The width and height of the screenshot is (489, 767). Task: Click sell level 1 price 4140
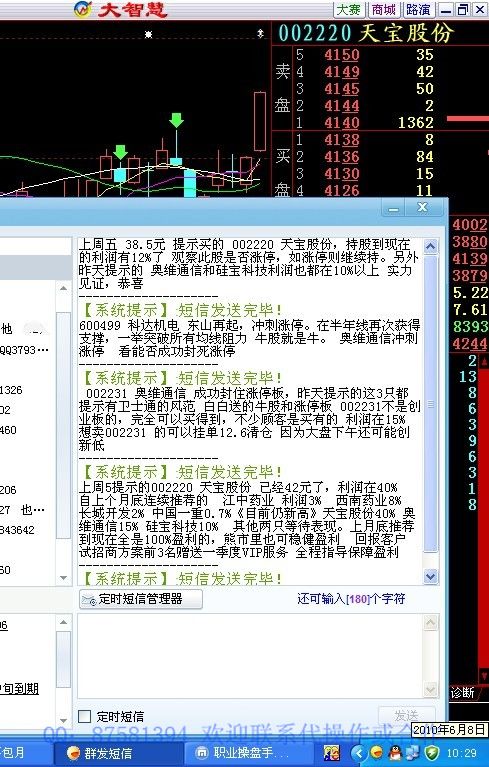click(342, 122)
